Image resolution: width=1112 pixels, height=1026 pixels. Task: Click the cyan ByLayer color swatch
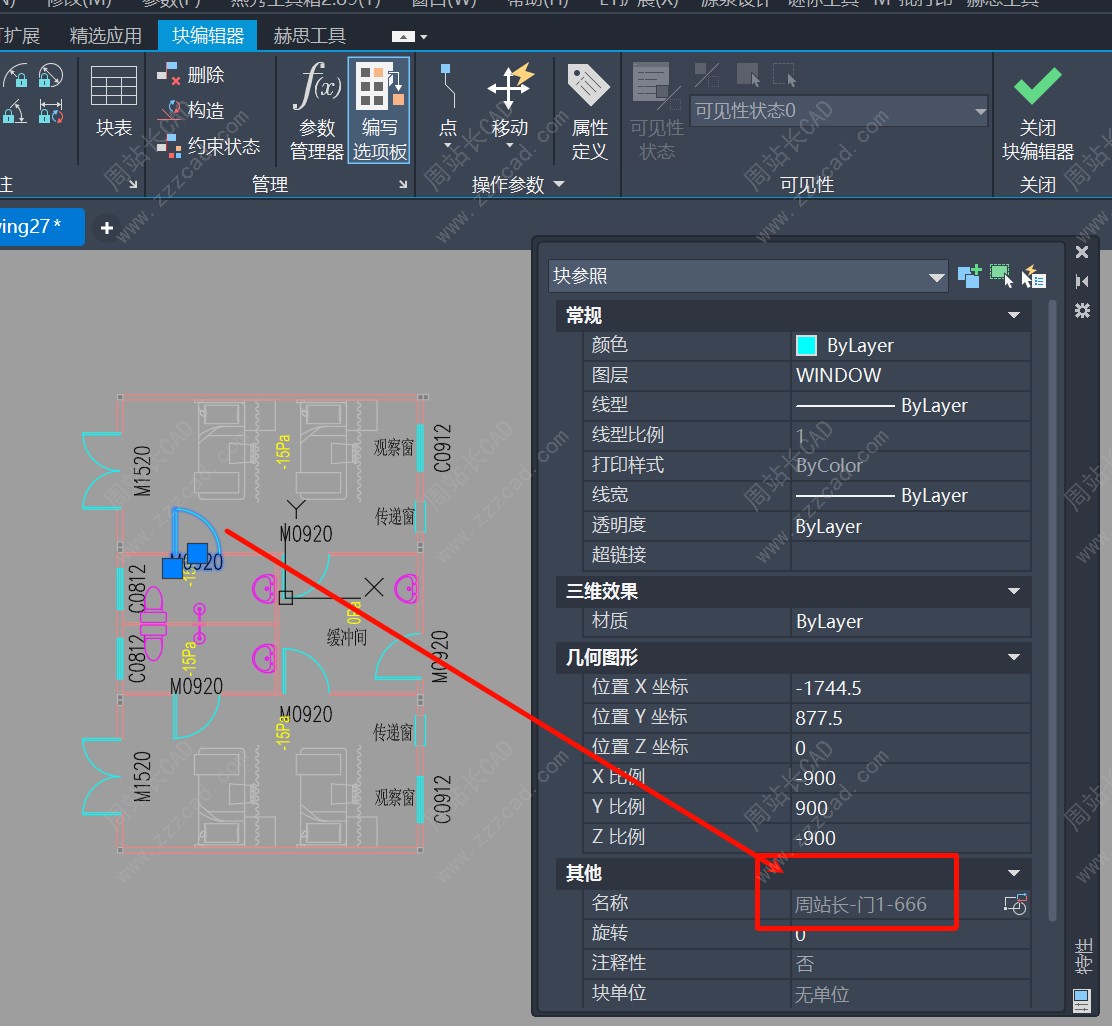806,346
